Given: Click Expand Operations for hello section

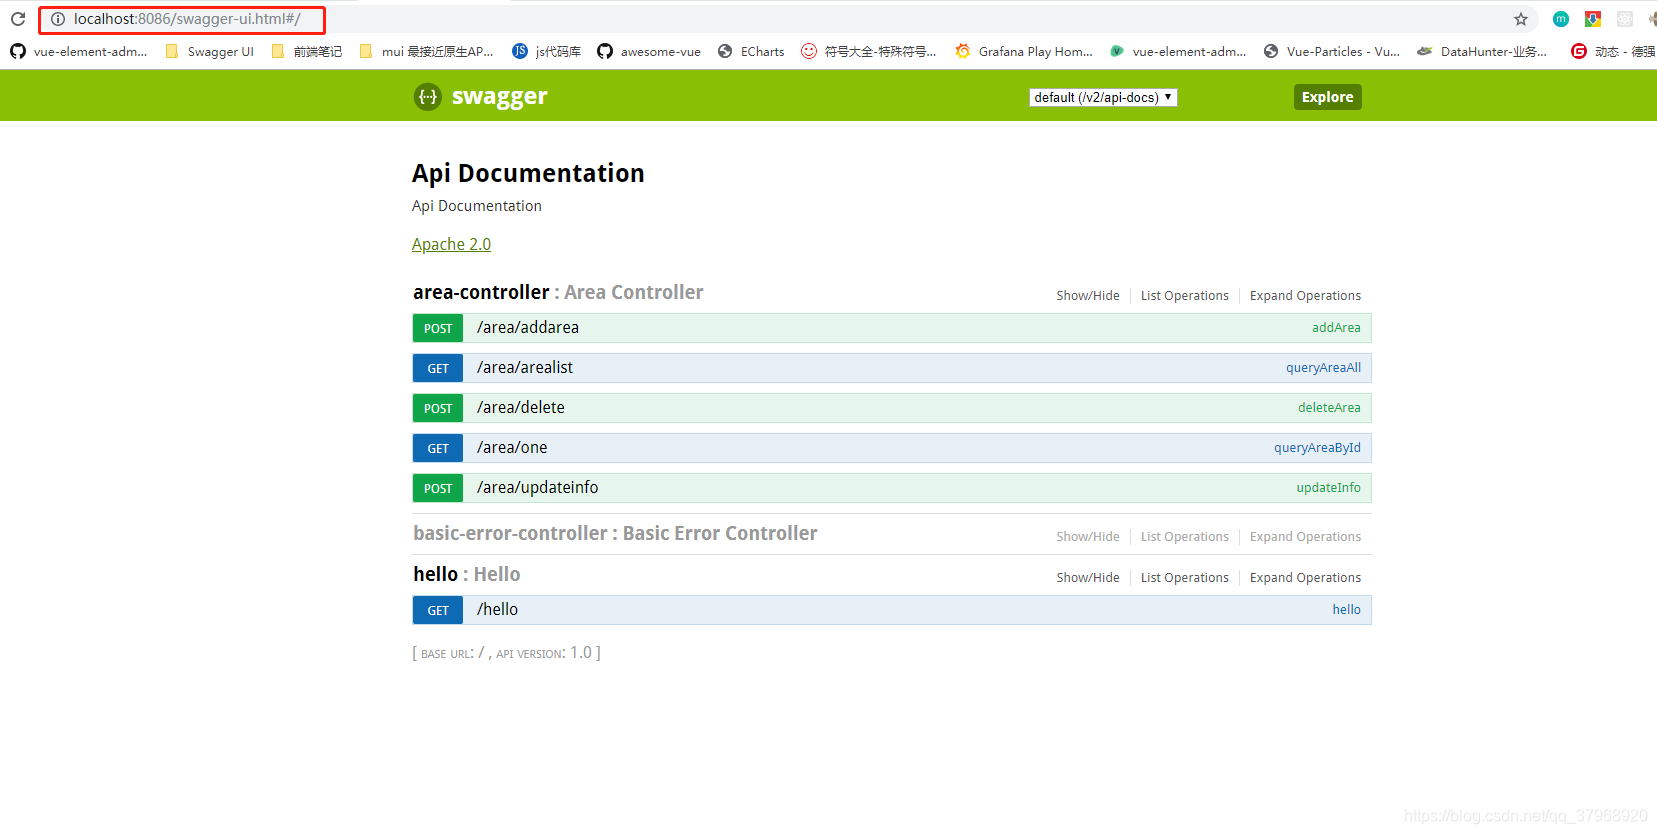Looking at the screenshot, I should [x=1305, y=578].
